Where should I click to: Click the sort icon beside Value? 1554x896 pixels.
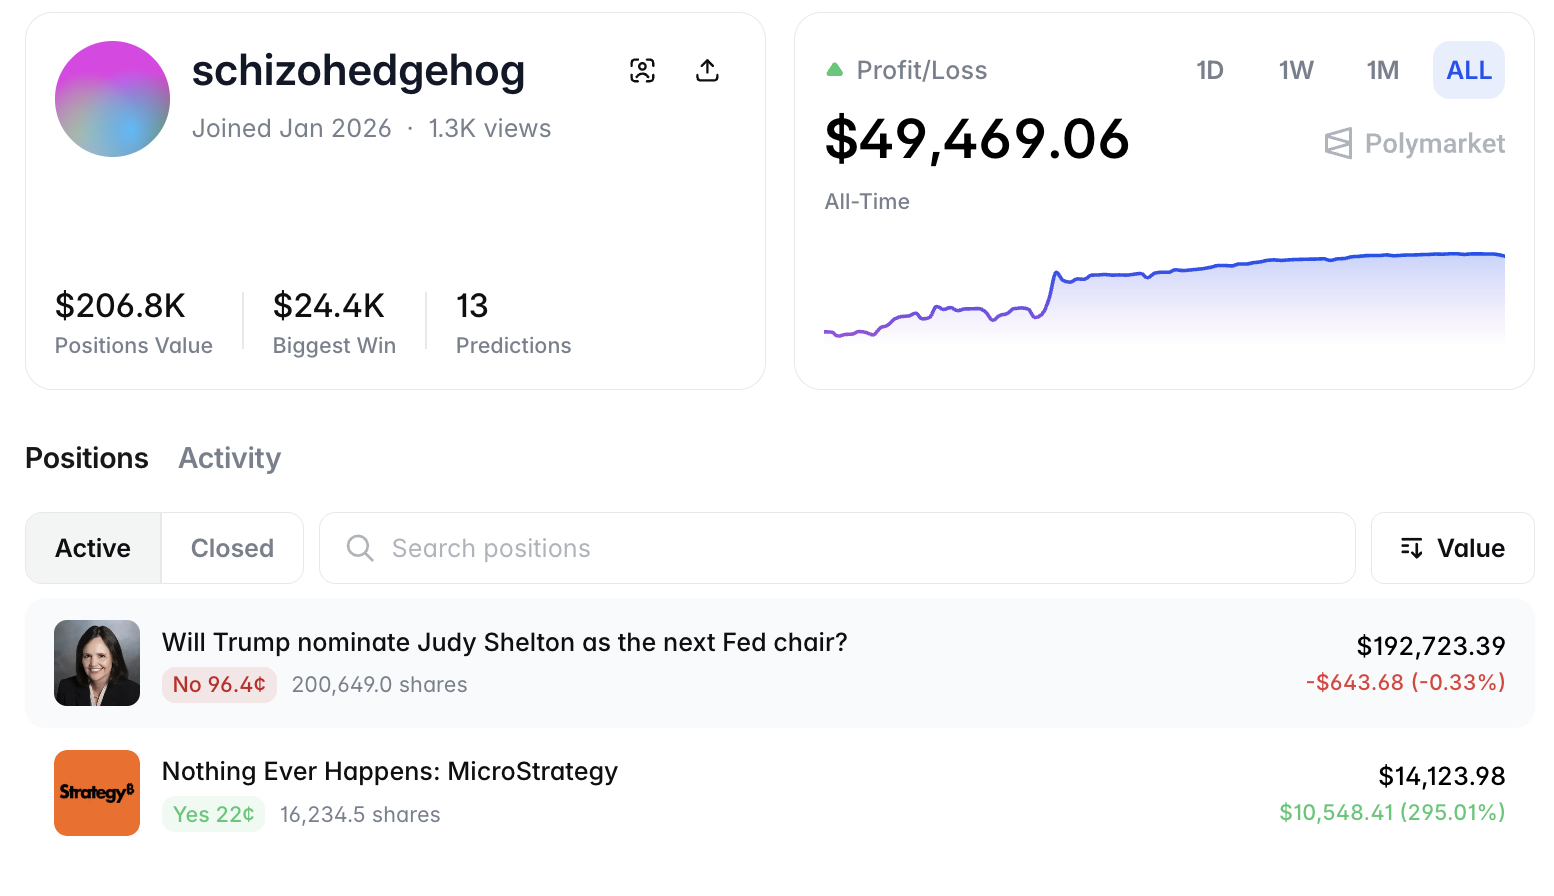(x=1411, y=548)
